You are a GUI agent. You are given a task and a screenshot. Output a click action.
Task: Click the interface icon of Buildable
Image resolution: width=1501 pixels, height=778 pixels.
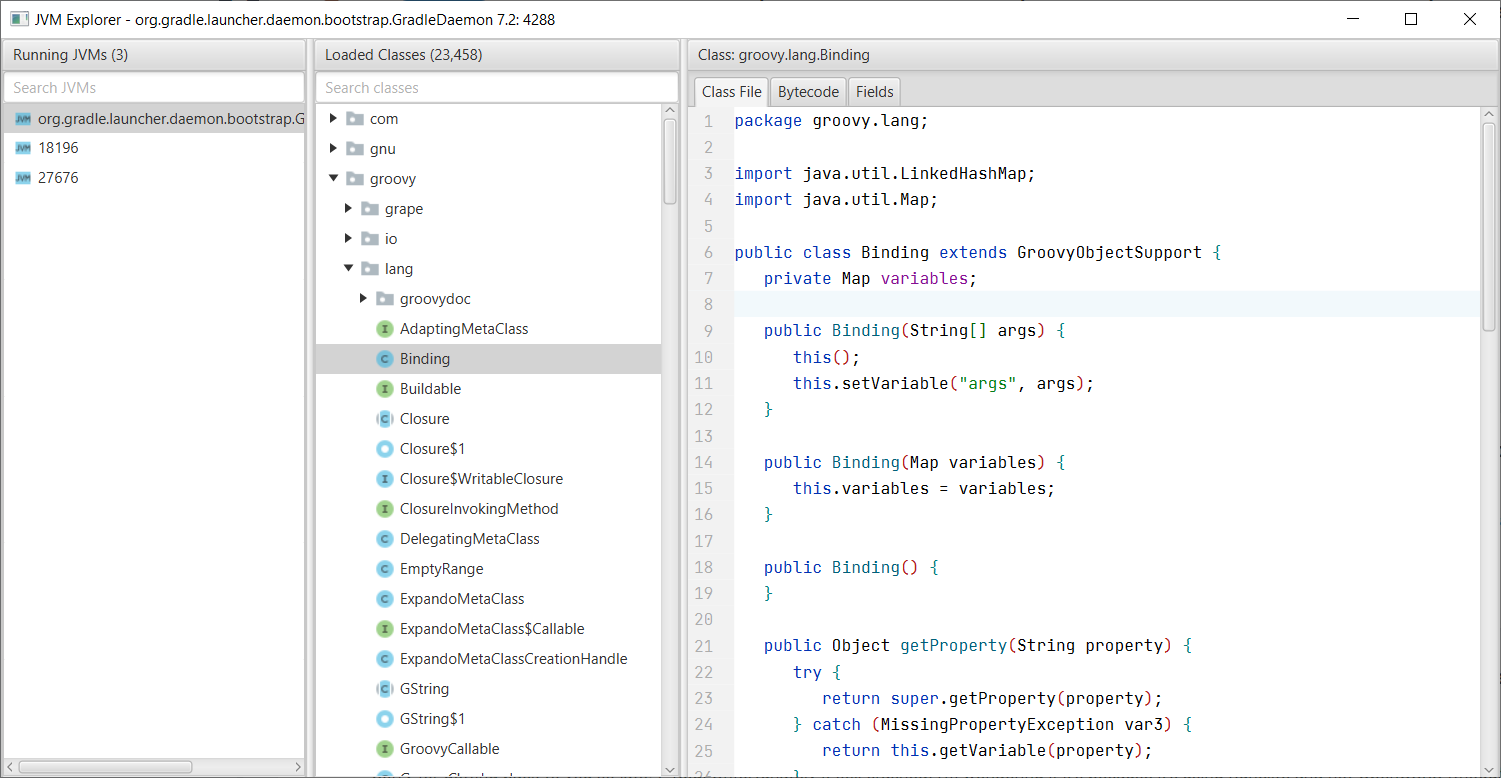pos(384,389)
